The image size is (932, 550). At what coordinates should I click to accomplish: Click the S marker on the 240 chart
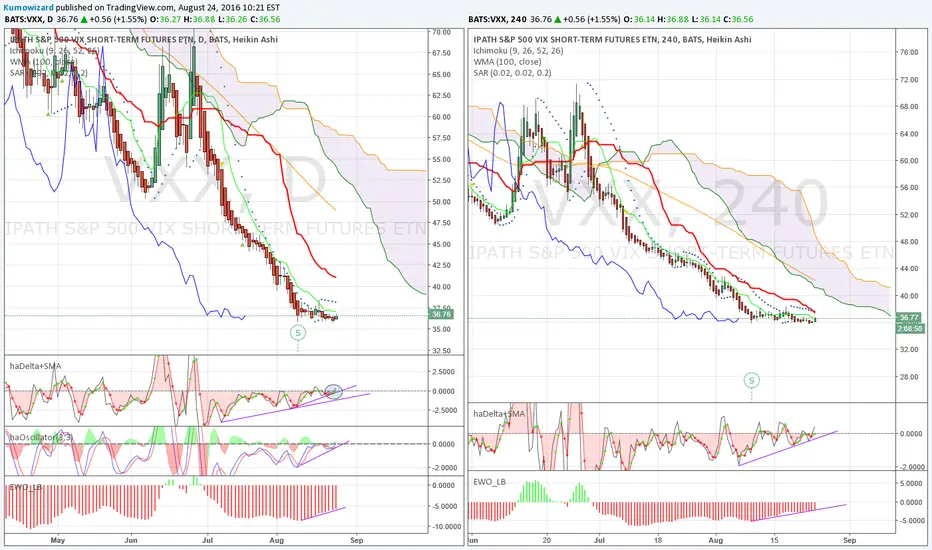752,380
